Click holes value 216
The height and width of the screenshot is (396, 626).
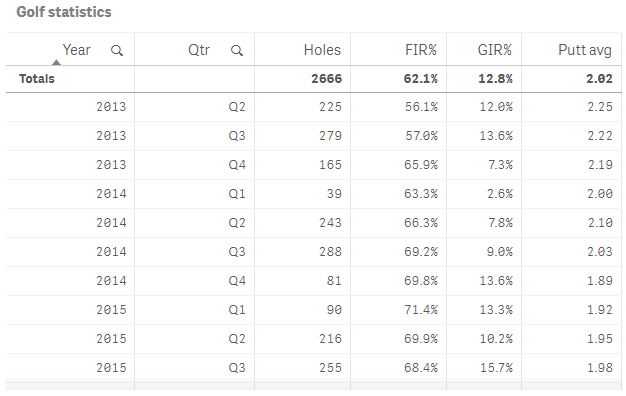[330, 339]
